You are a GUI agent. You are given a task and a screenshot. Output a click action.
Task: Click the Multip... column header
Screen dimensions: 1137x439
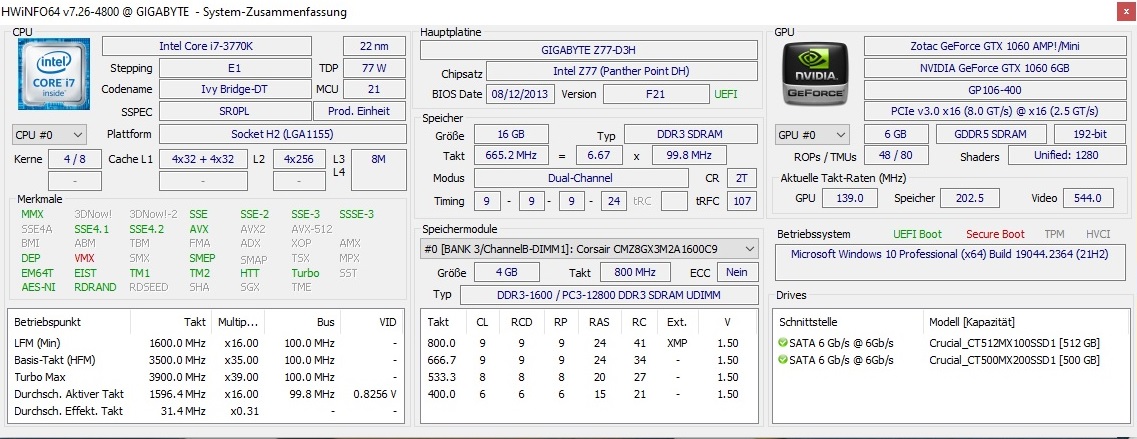(x=238, y=321)
